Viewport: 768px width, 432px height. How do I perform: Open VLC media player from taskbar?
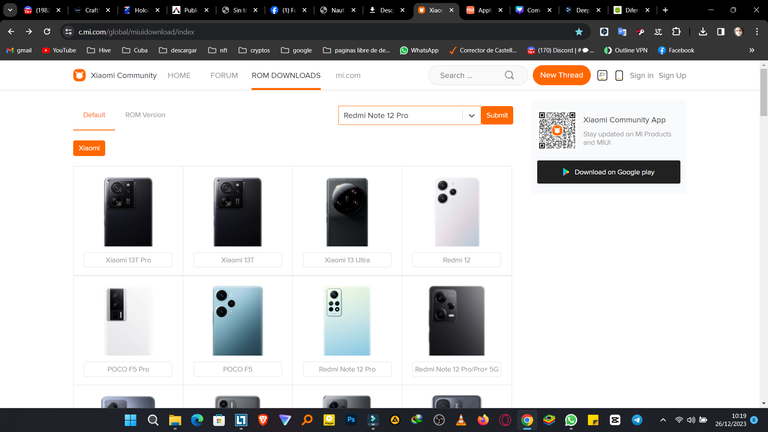point(460,420)
